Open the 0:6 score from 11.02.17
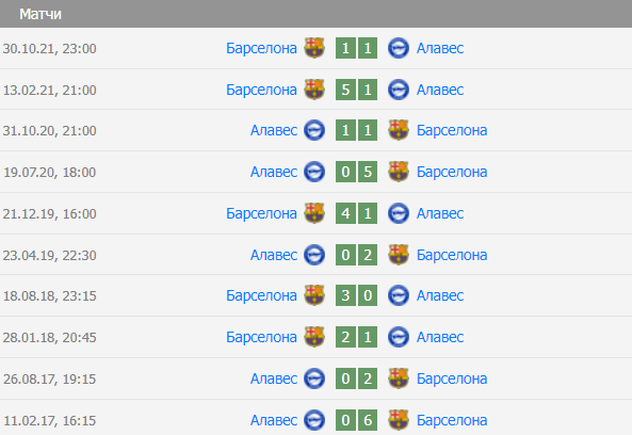Image resolution: width=632 pixels, height=435 pixels. (356, 420)
